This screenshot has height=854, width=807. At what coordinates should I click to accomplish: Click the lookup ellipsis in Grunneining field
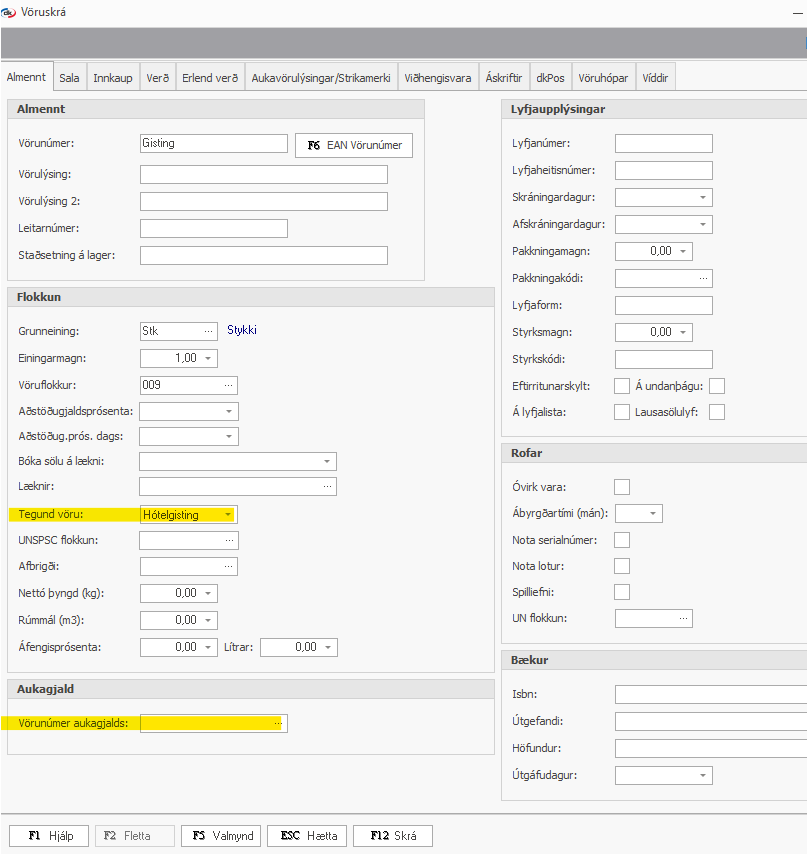[208, 330]
